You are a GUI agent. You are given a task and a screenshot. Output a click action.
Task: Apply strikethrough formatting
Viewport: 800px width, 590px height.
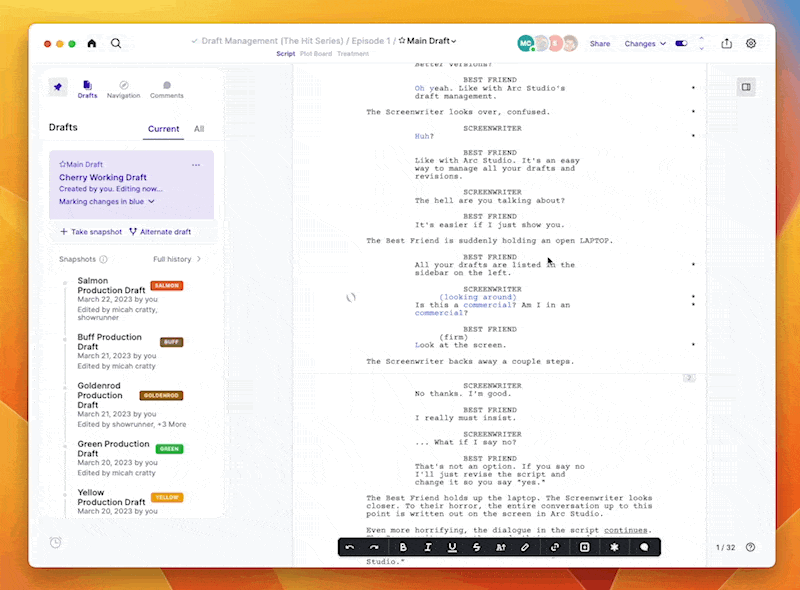click(x=476, y=547)
